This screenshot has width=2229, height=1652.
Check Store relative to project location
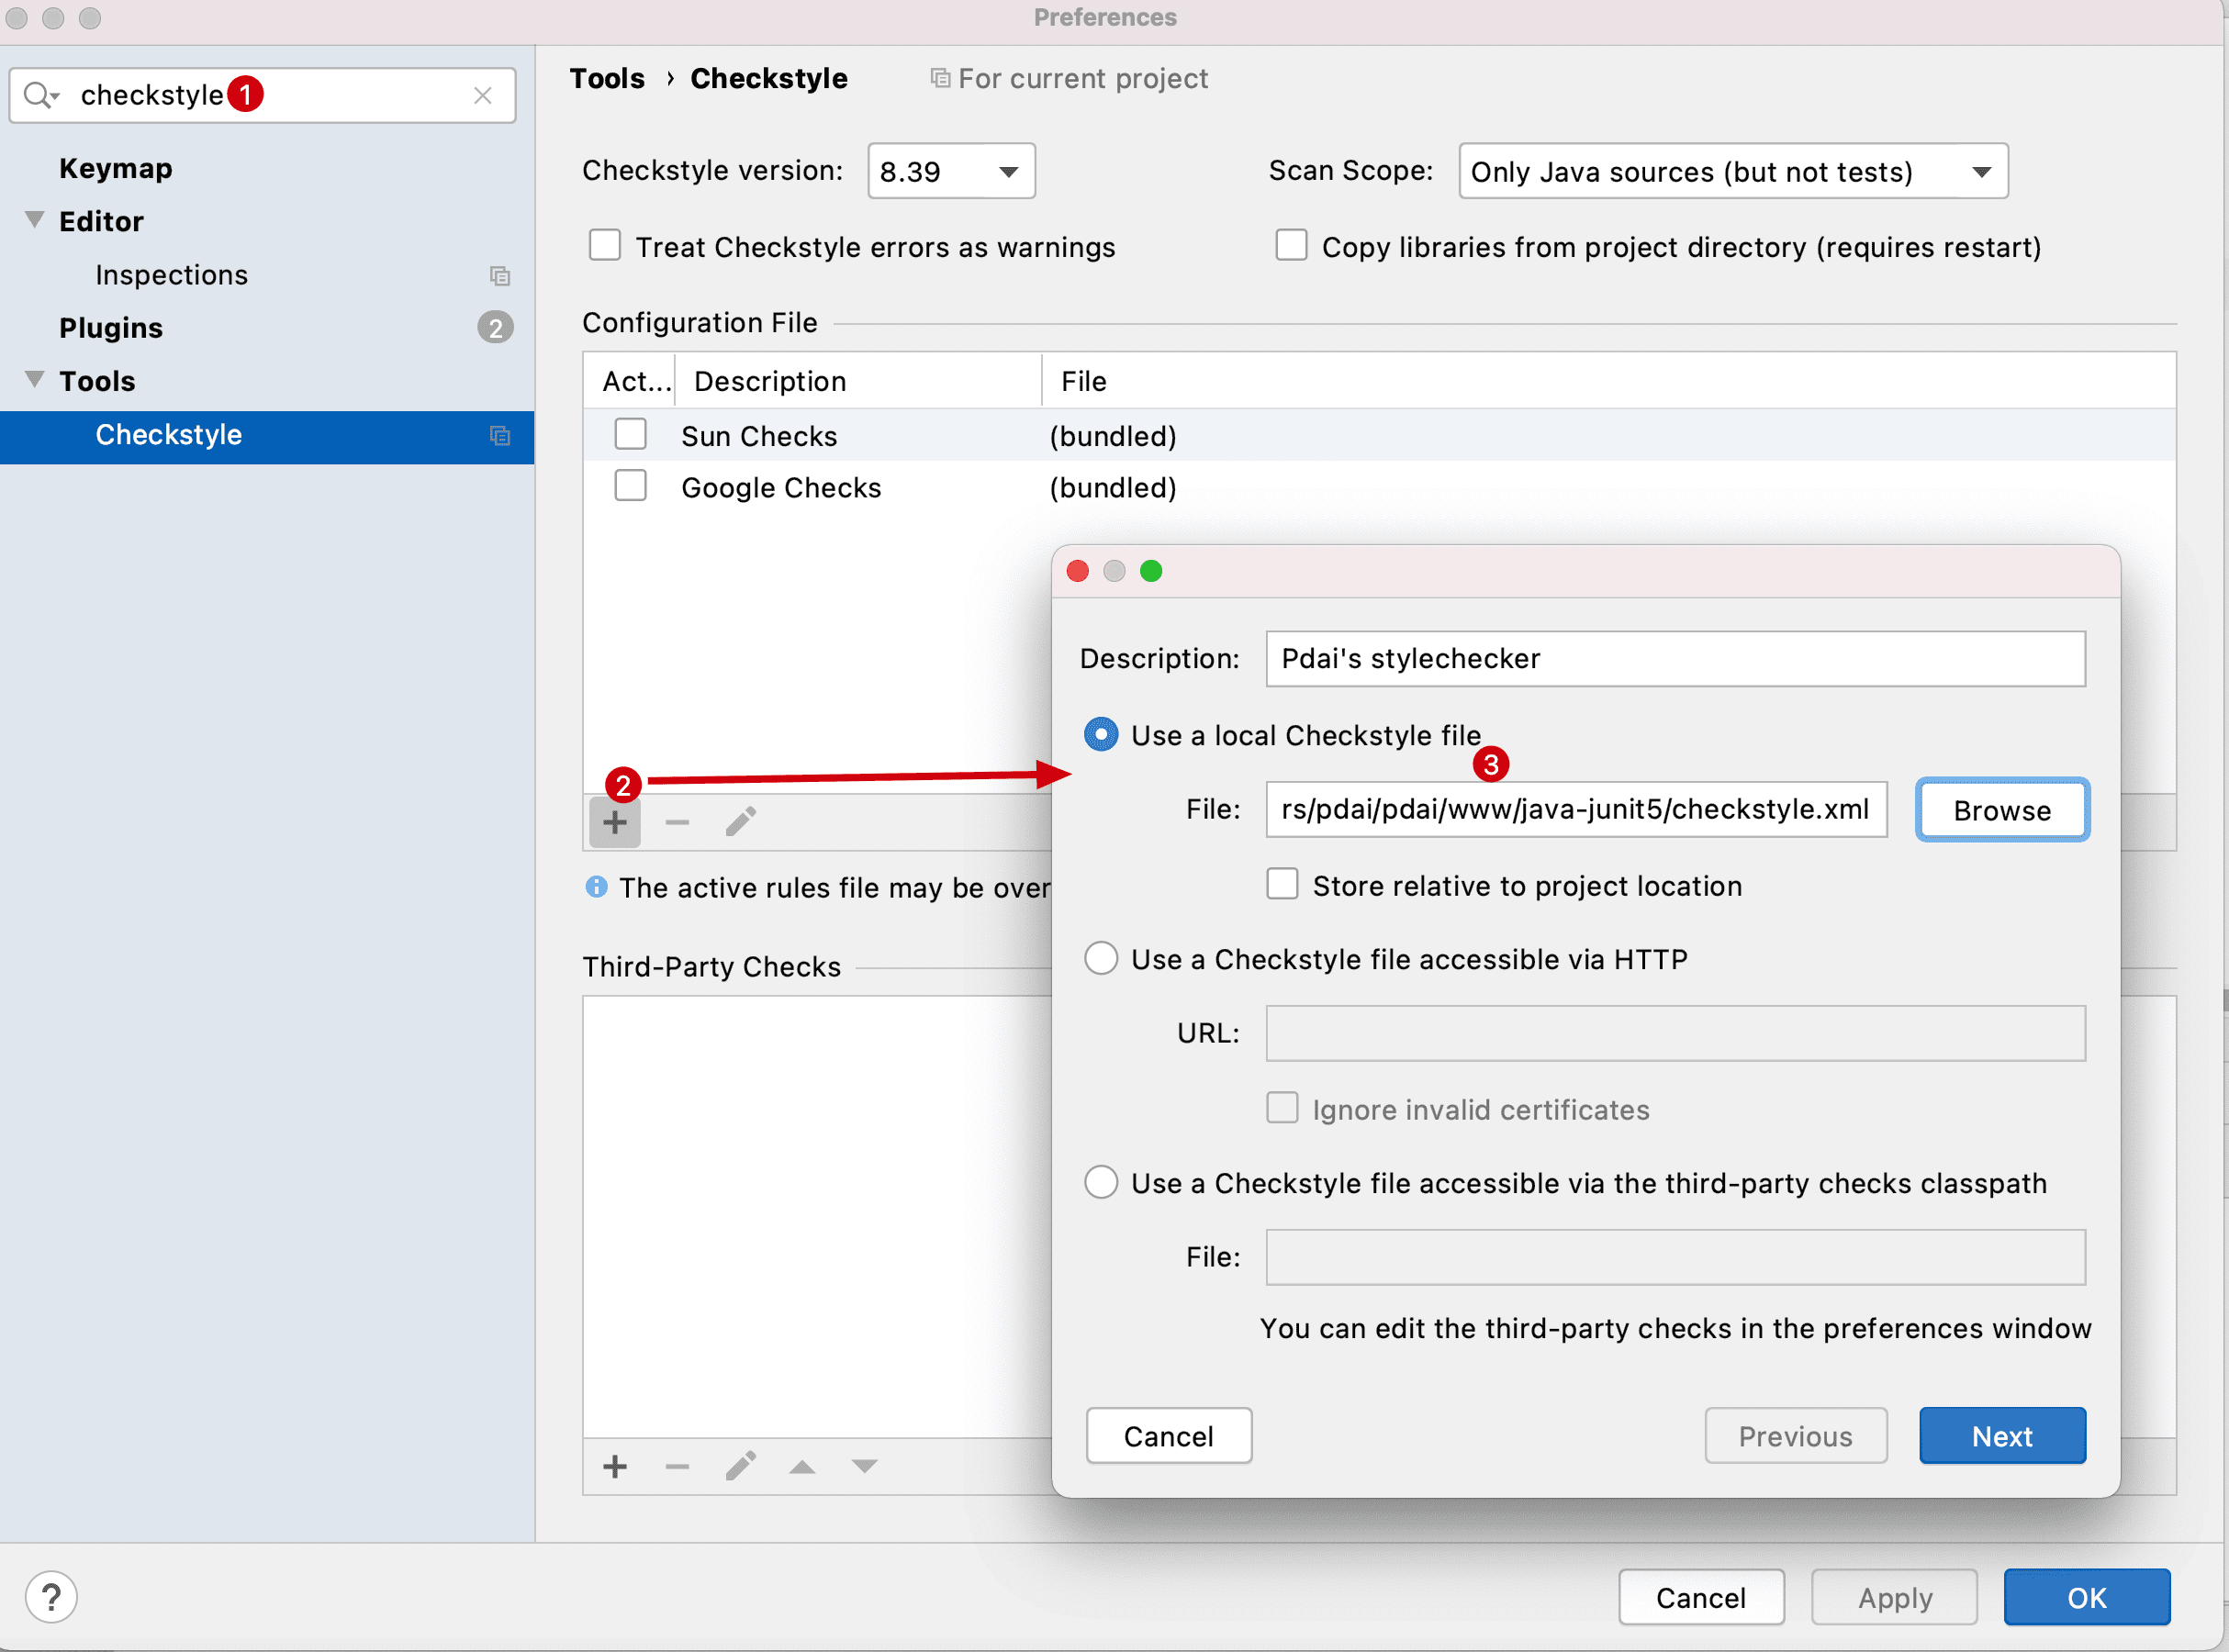pos(1282,885)
